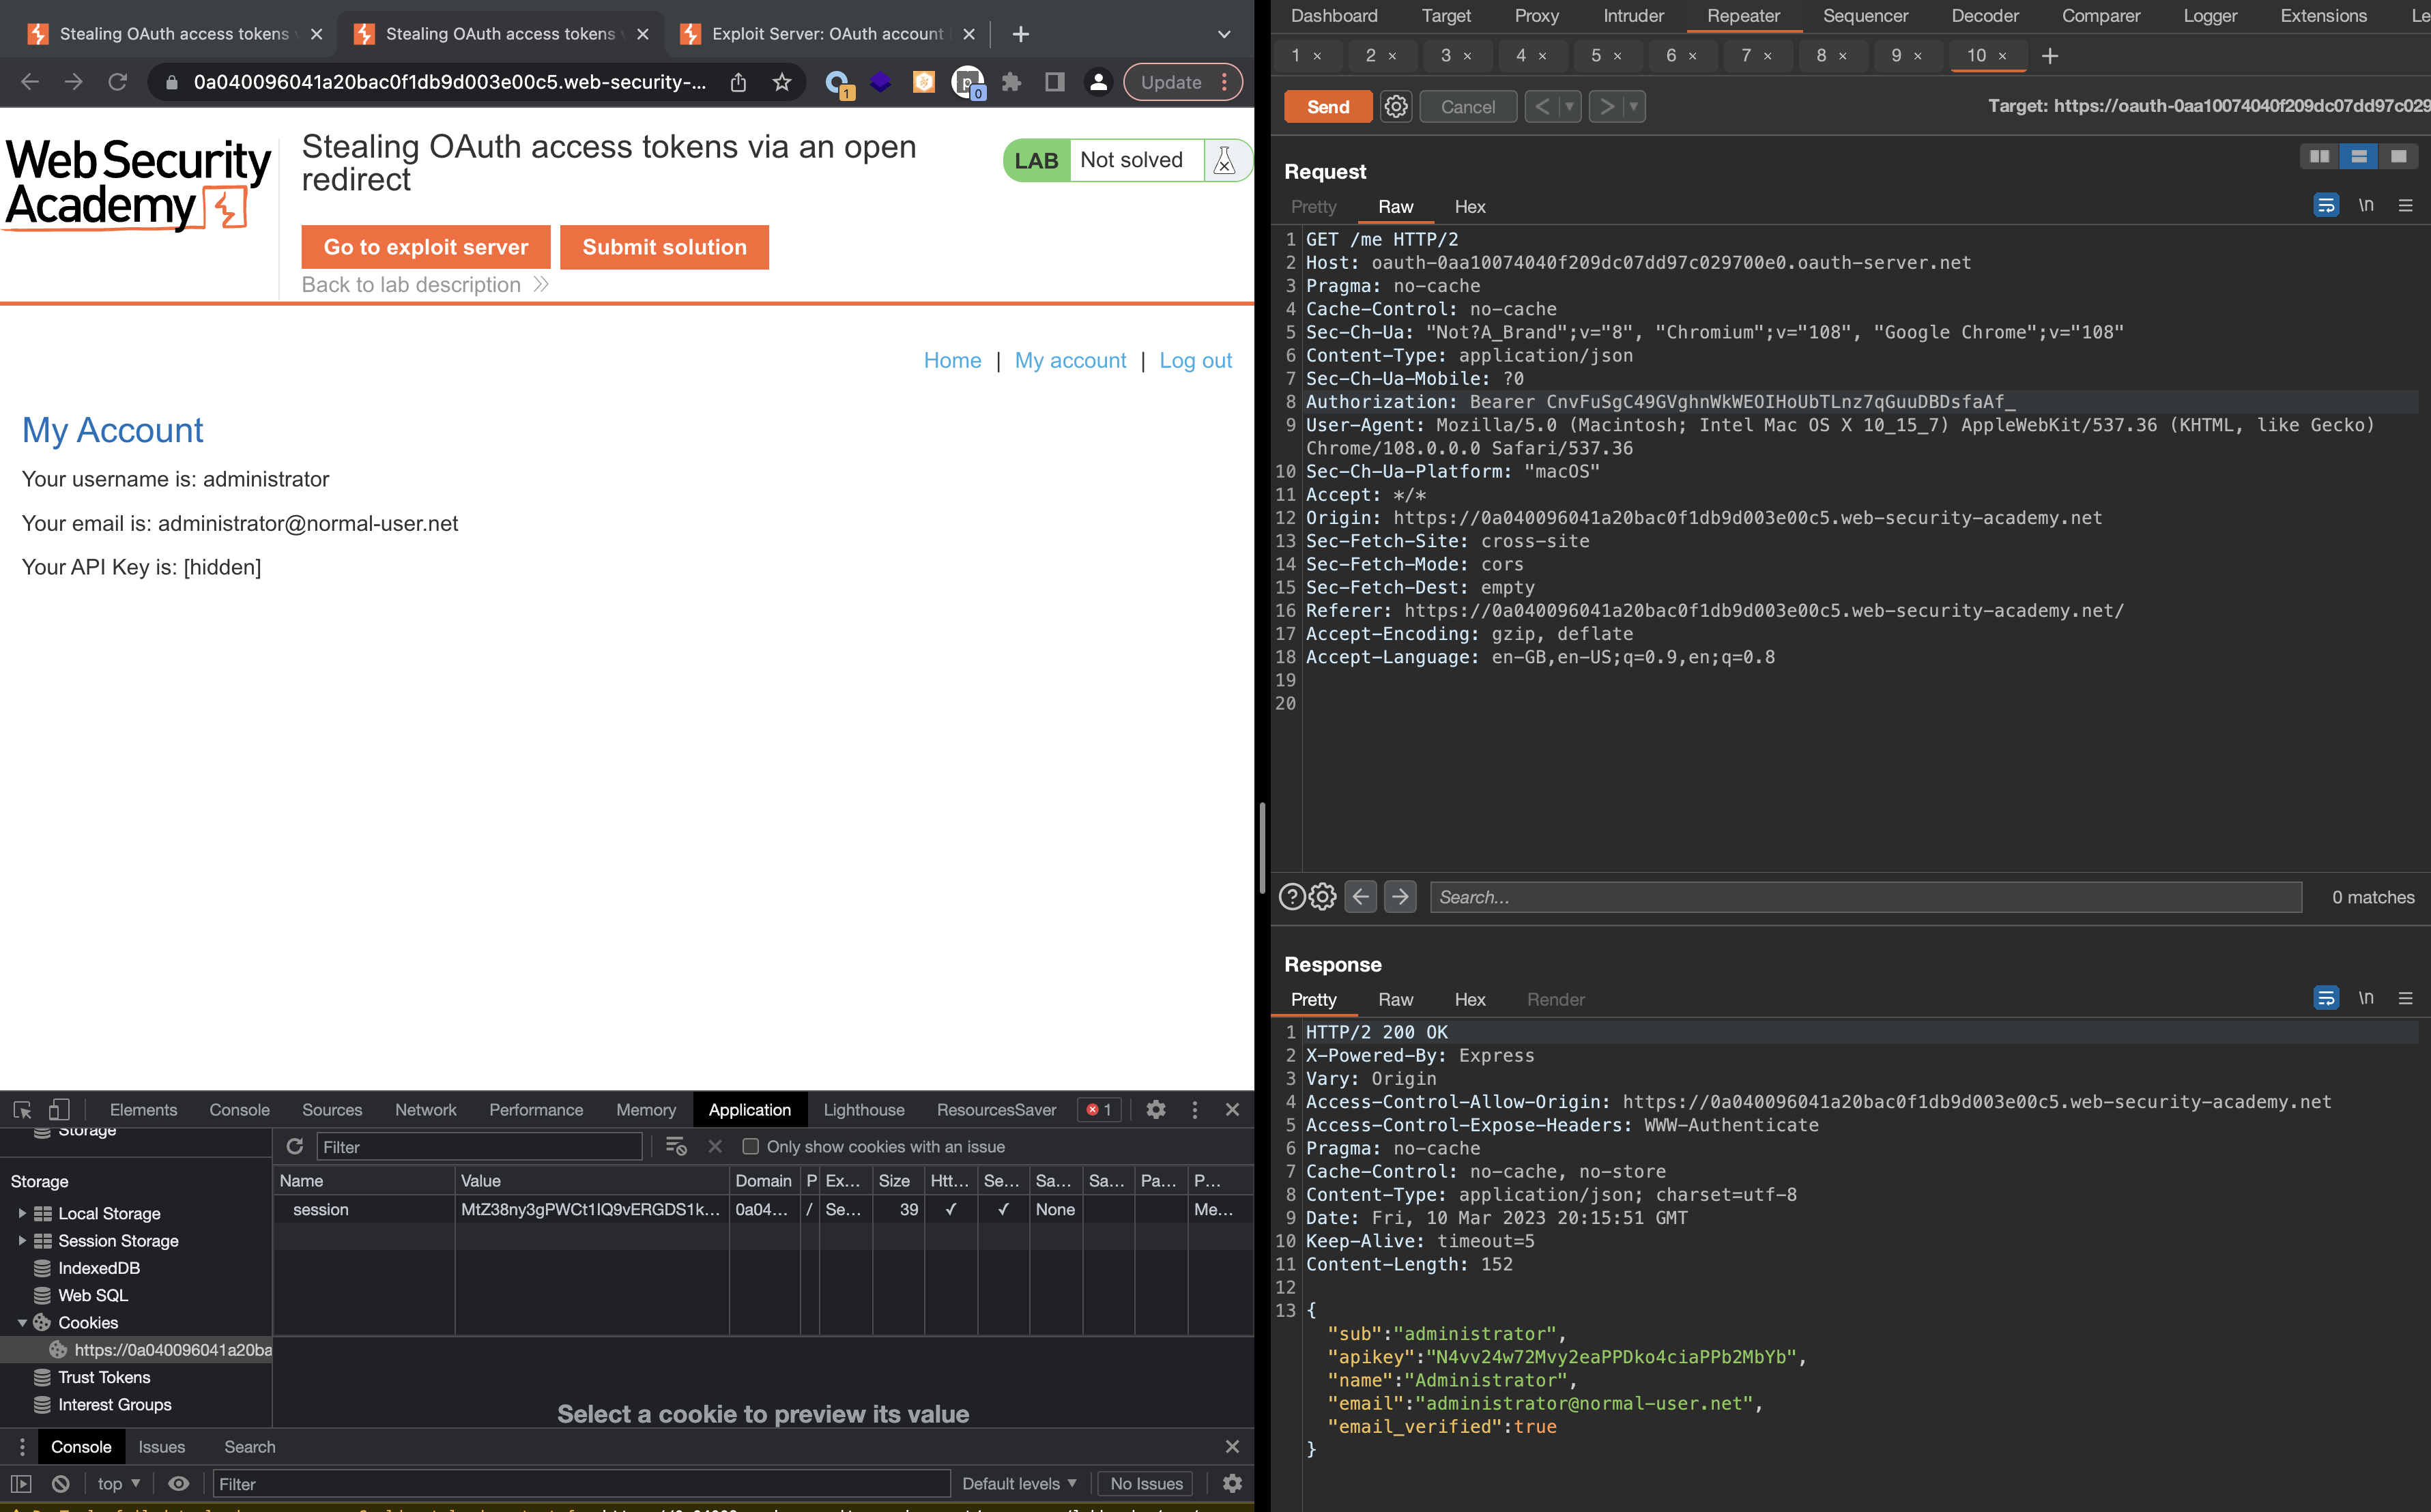Click the Repeater request Search field
The image size is (2431, 1512).
pos(1864,897)
